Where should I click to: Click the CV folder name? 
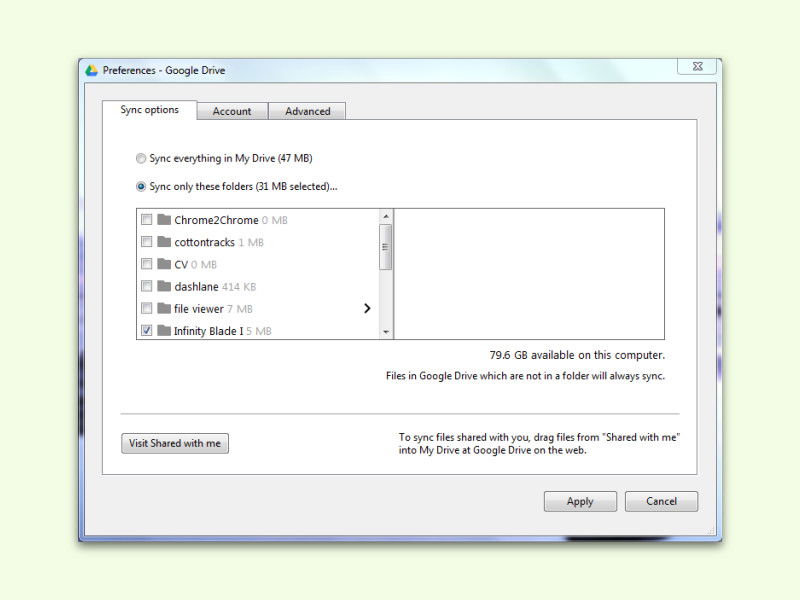181,264
